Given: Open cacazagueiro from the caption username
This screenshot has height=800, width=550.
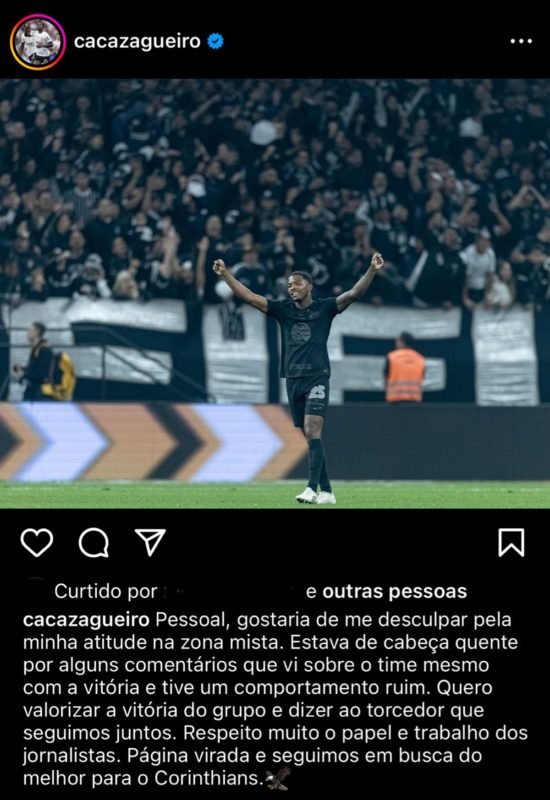Looking at the screenshot, I should 86,620.
